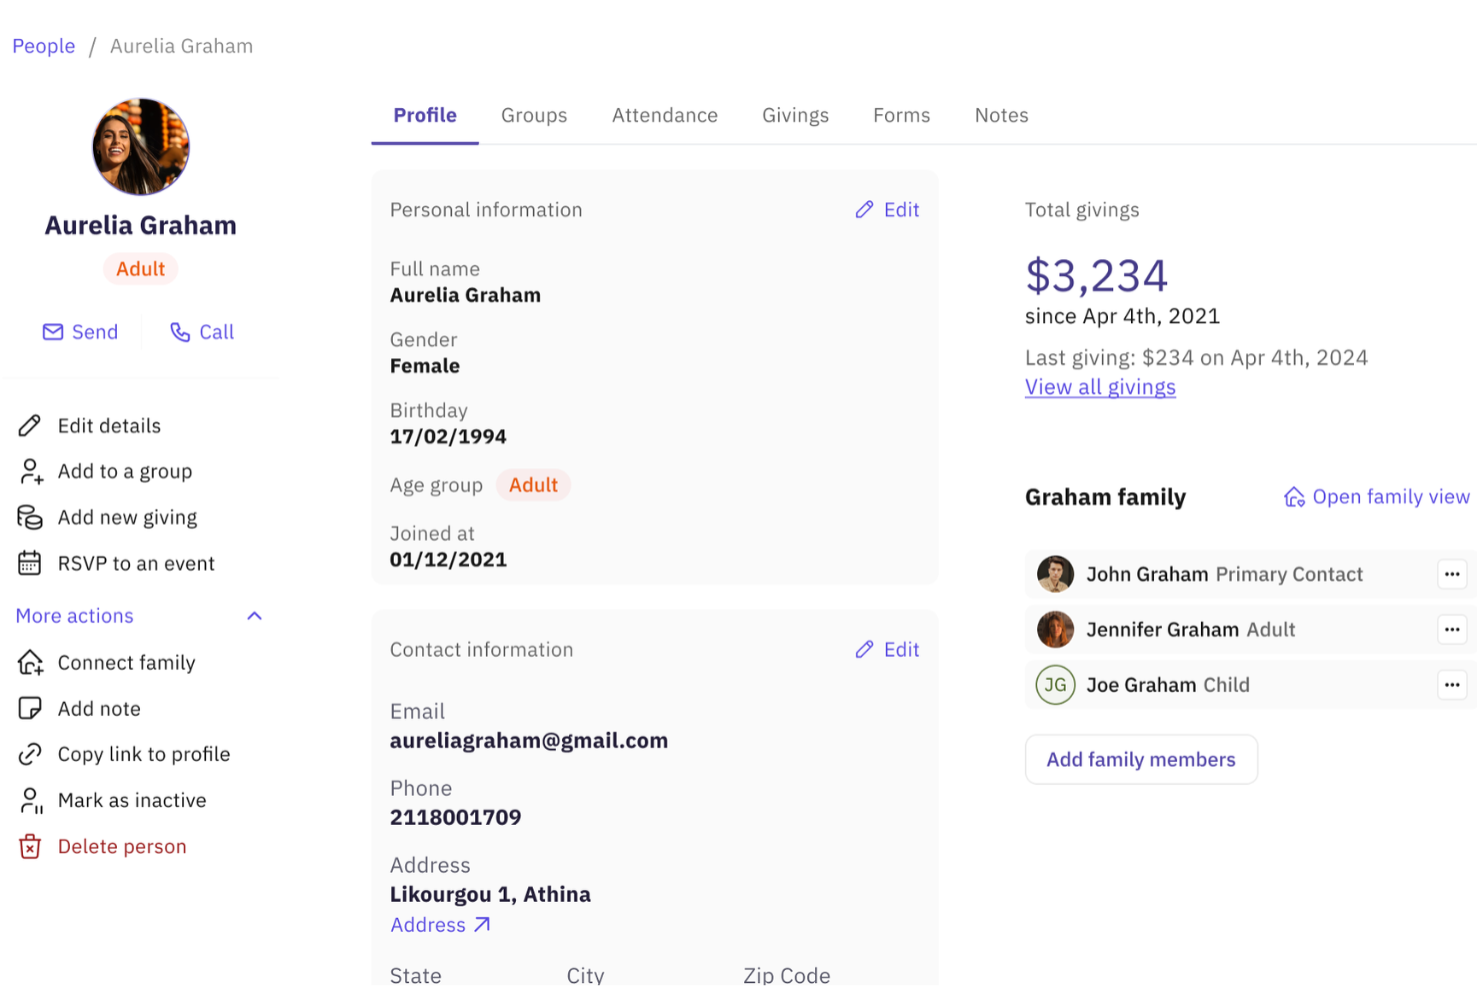Click the Call phone icon
This screenshot has width=1480, height=987.
click(x=179, y=331)
